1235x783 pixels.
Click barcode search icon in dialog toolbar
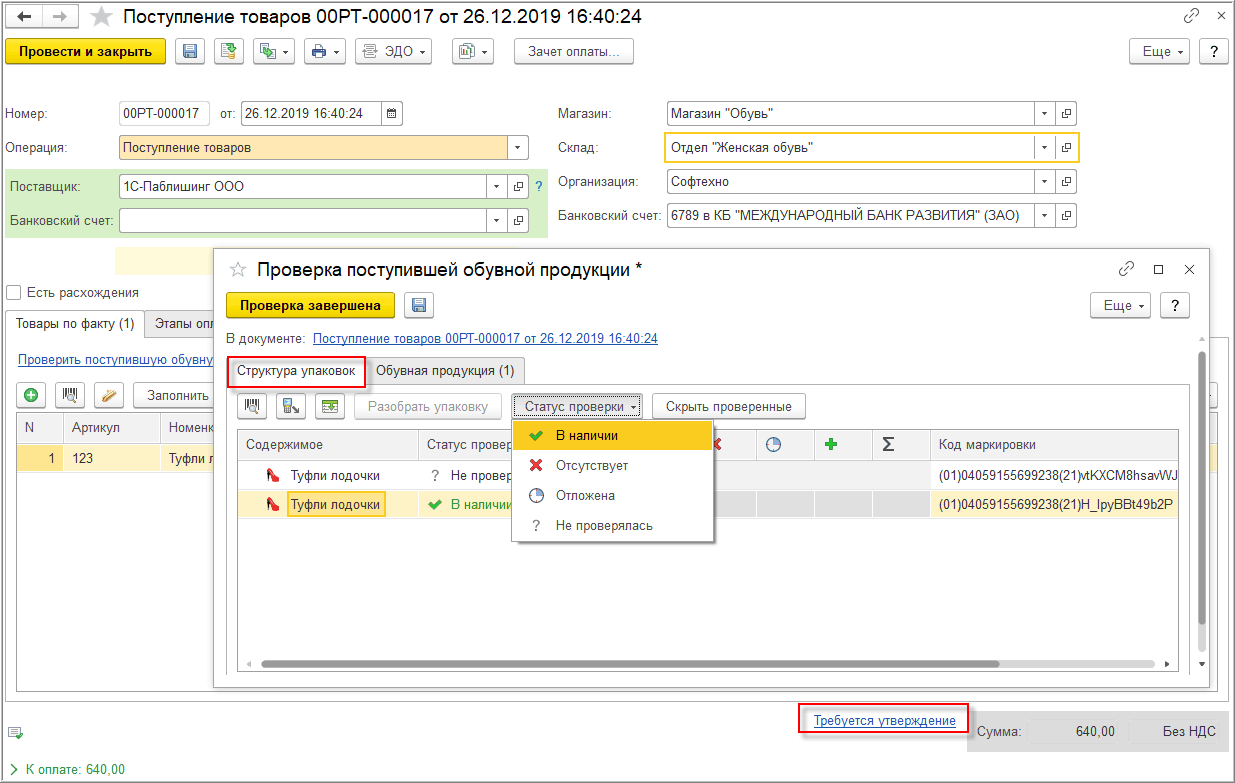click(x=253, y=406)
